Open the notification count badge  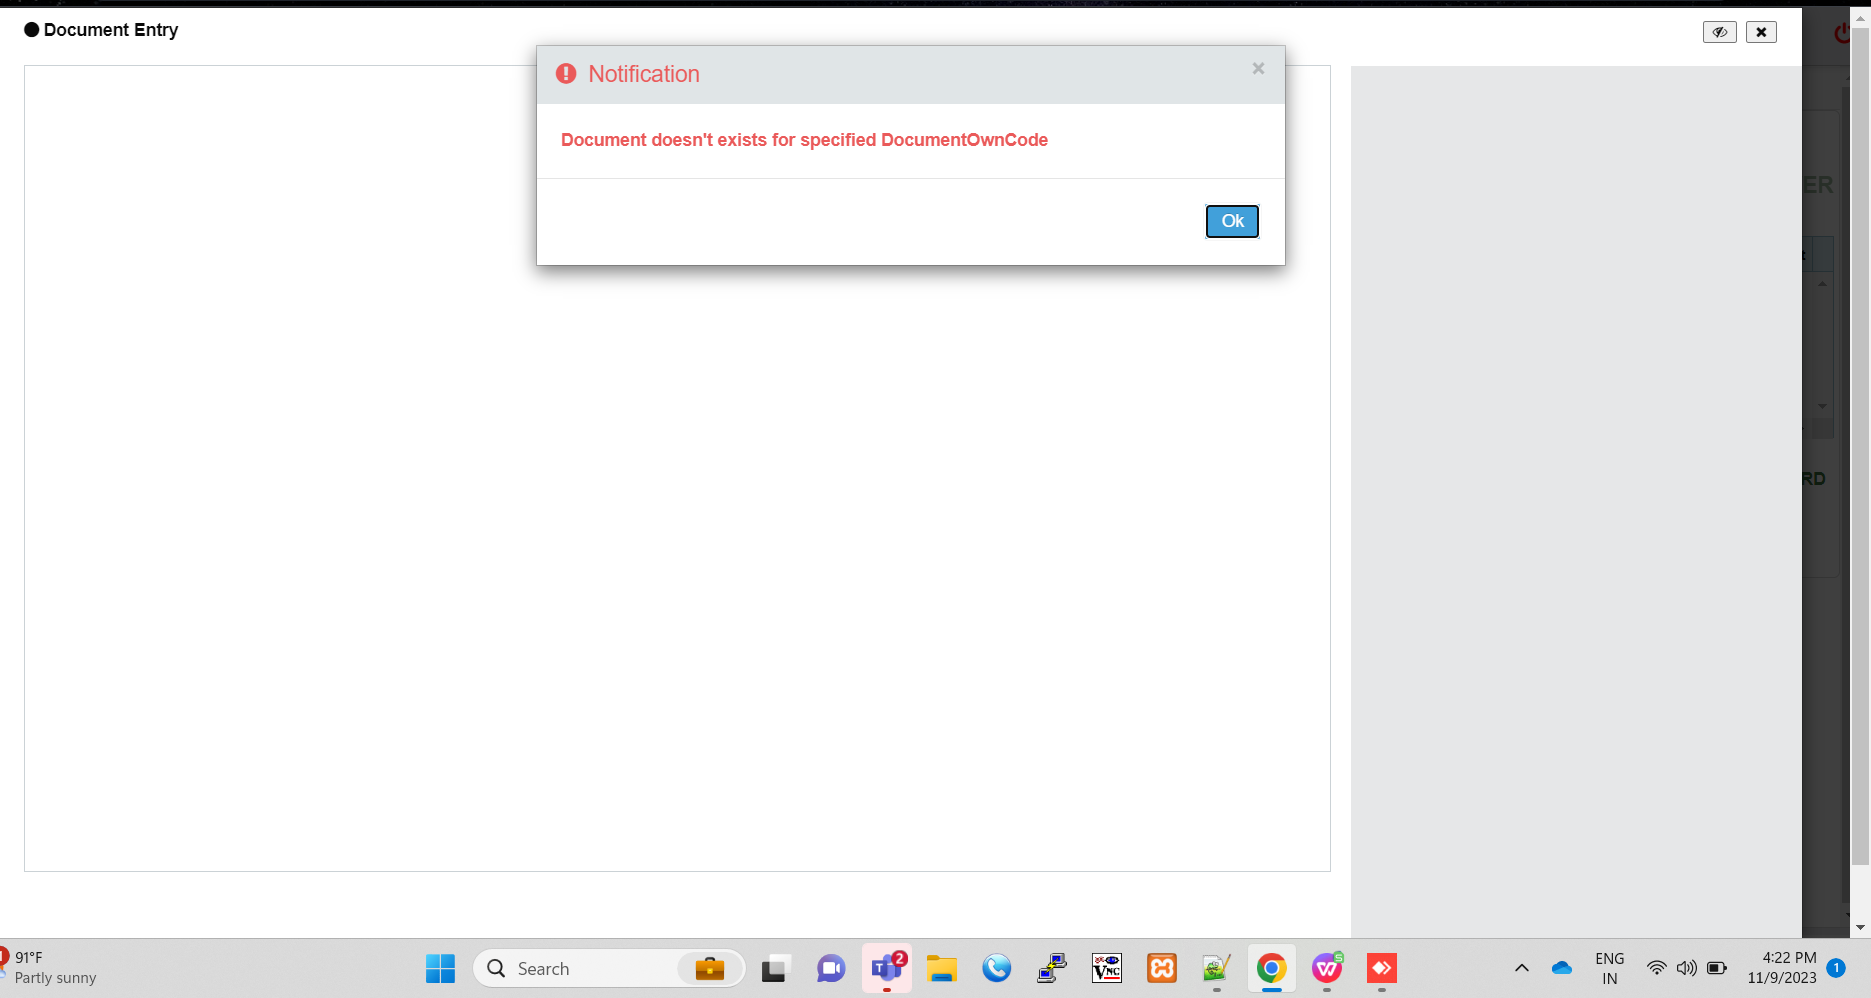(1836, 967)
